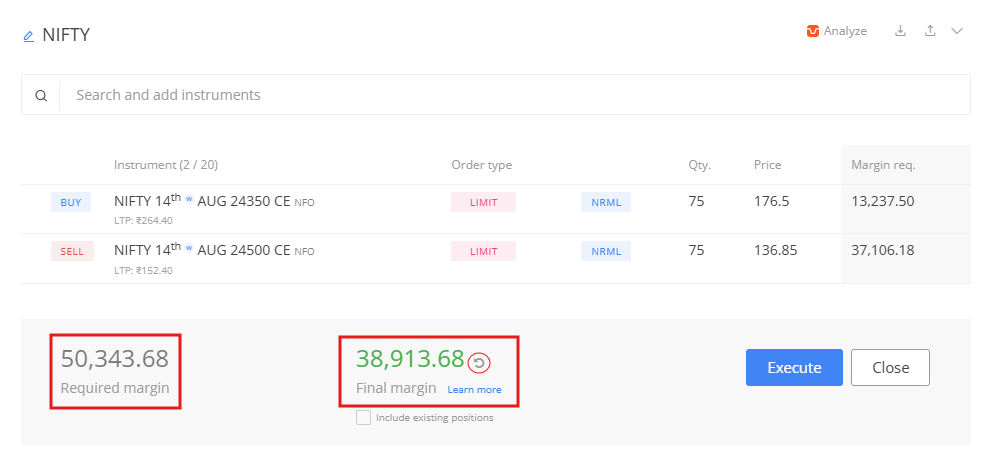Change LIMIT order type for 24350 CE

pyautogui.click(x=483, y=202)
